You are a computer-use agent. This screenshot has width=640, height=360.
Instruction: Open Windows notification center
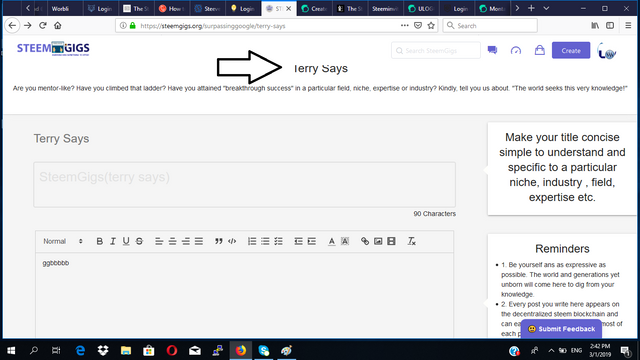point(625,350)
